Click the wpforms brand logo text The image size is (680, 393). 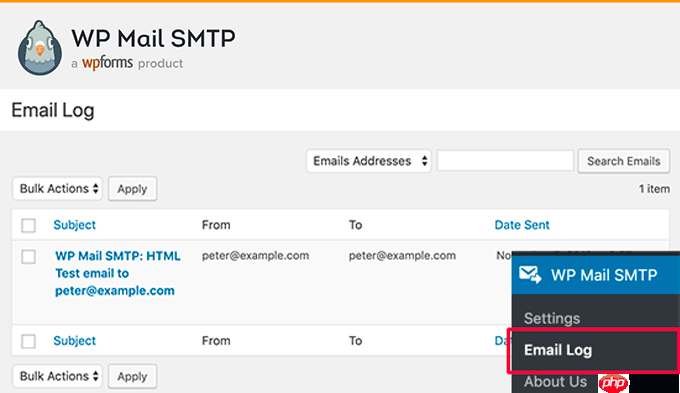(x=107, y=63)
